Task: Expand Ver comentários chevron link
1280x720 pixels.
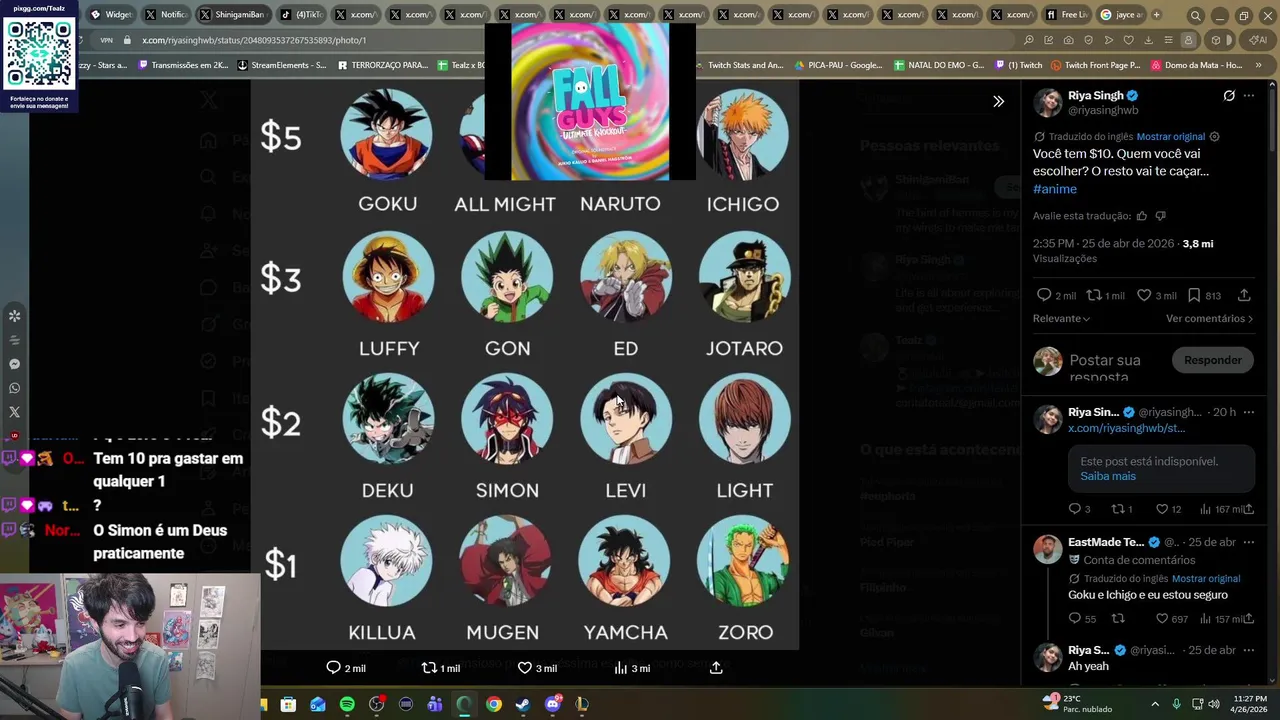Action: coord(1209,319)
